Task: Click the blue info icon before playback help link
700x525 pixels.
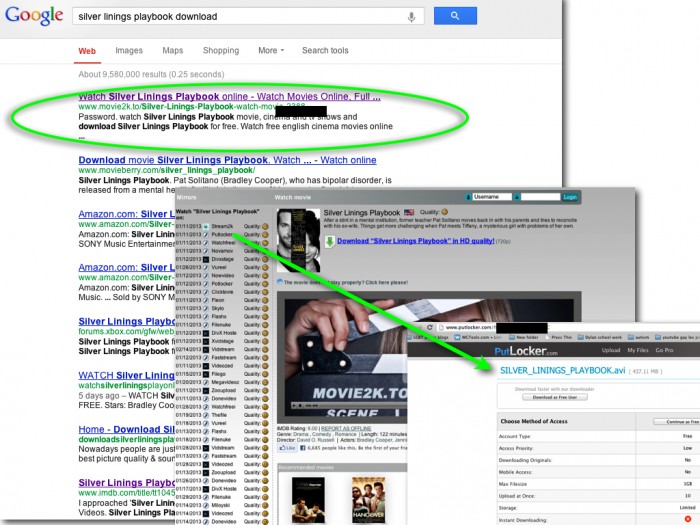Action: point(280,282)
